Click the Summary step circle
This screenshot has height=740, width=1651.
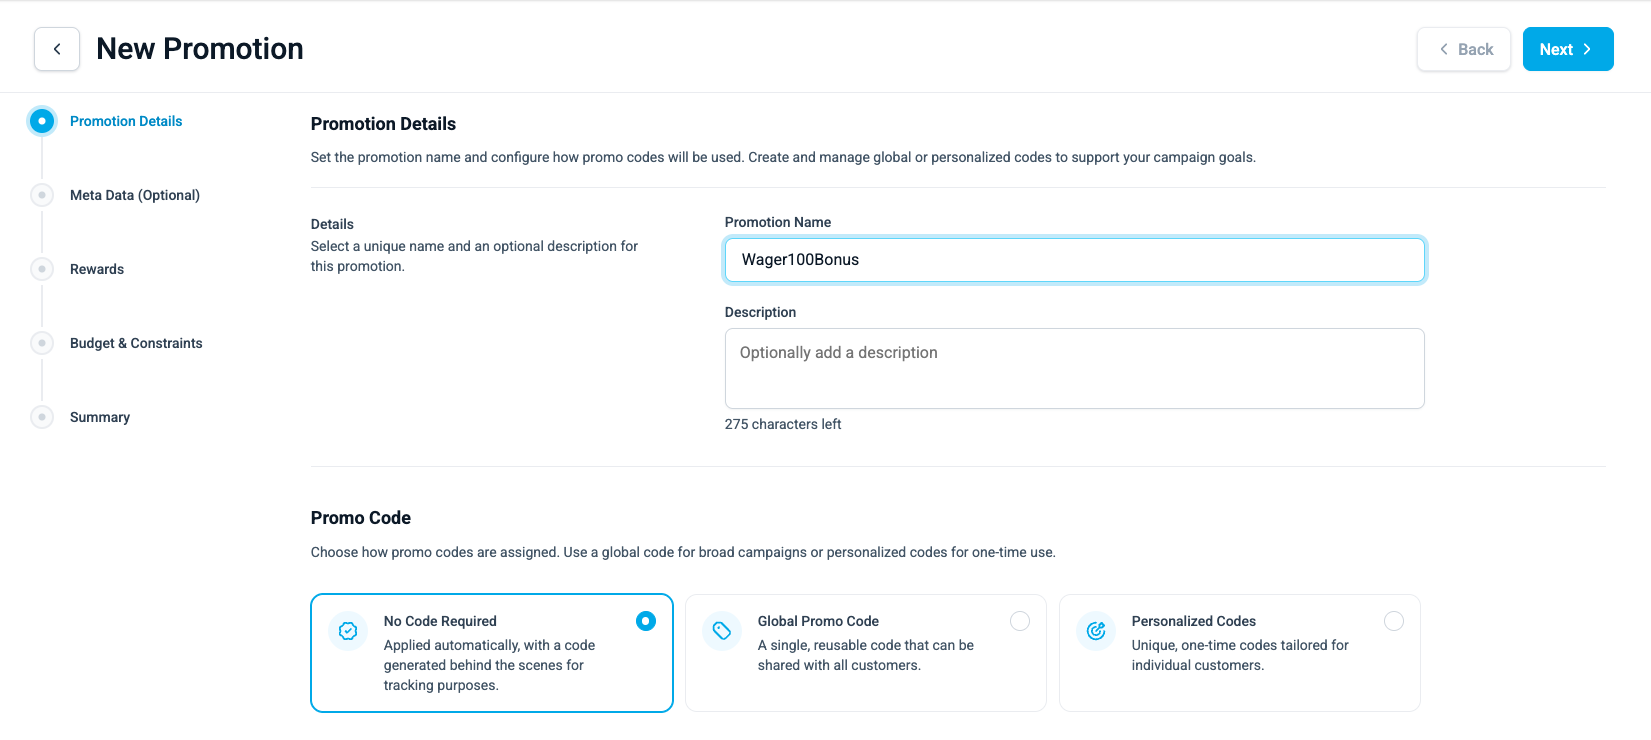42,417
